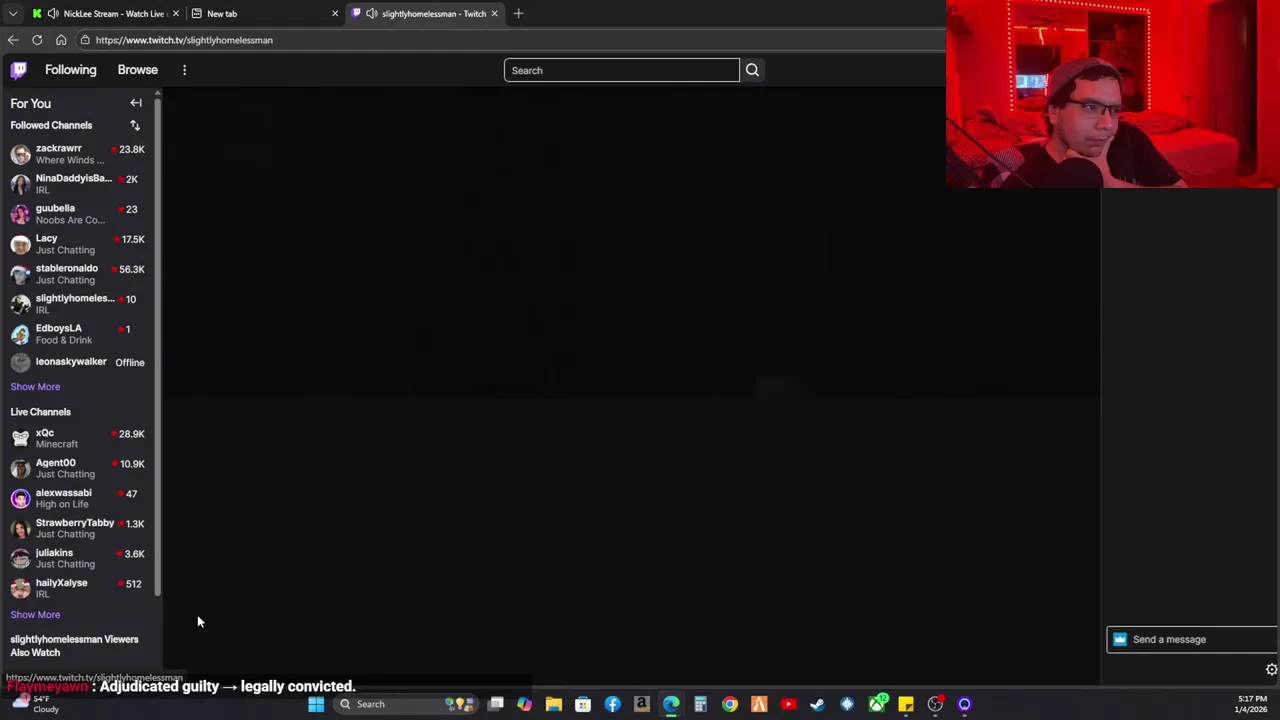Screen dimensions: 1280x720
Task: Click the browser back arrow
Action: [x=13, y=40]
